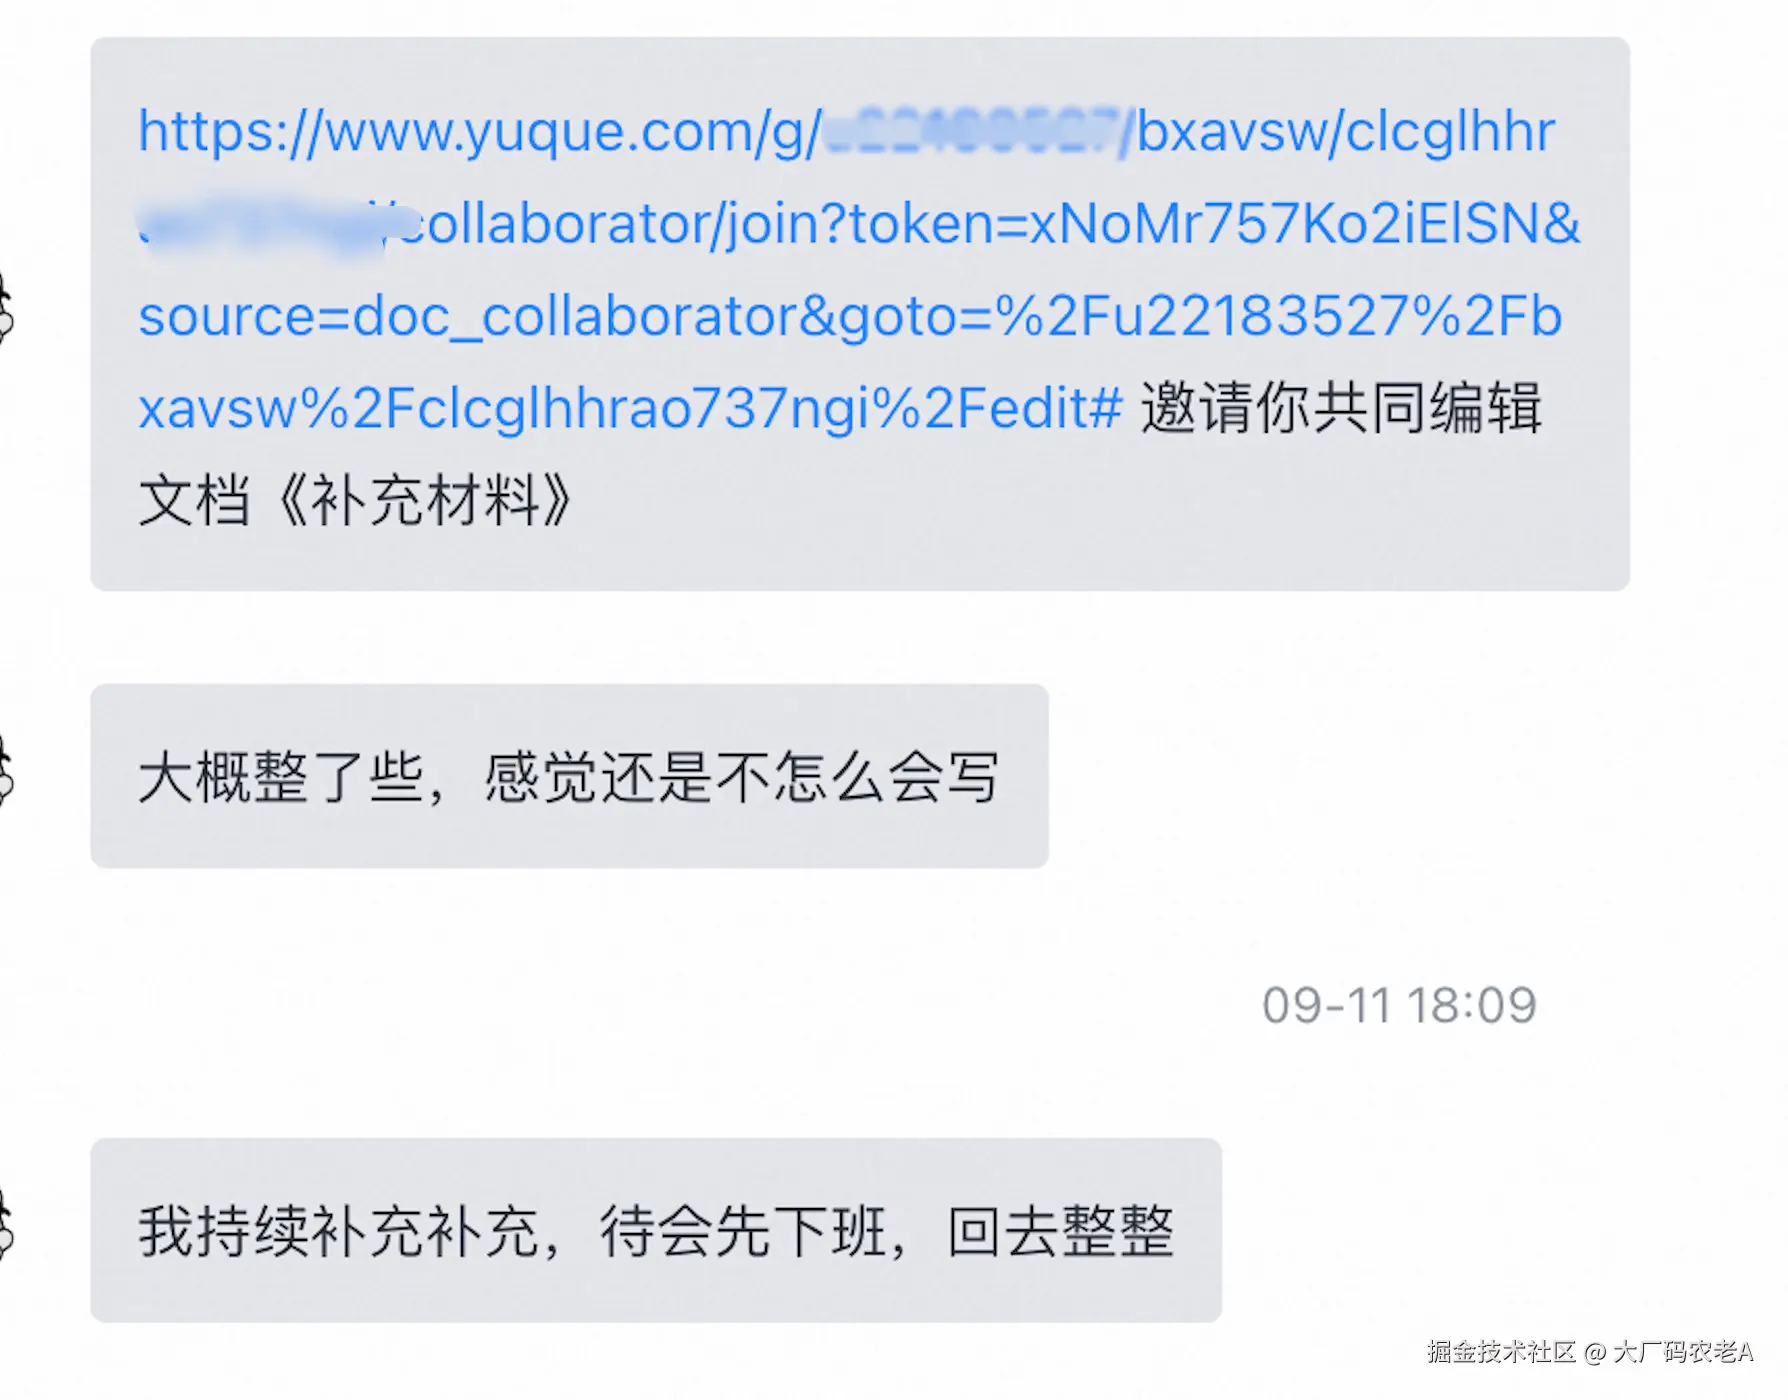Click the bxavsw/clcglhhr end of the first URL line
This screenshot has height=1400, width=1788.
(x=1346, y=132)
